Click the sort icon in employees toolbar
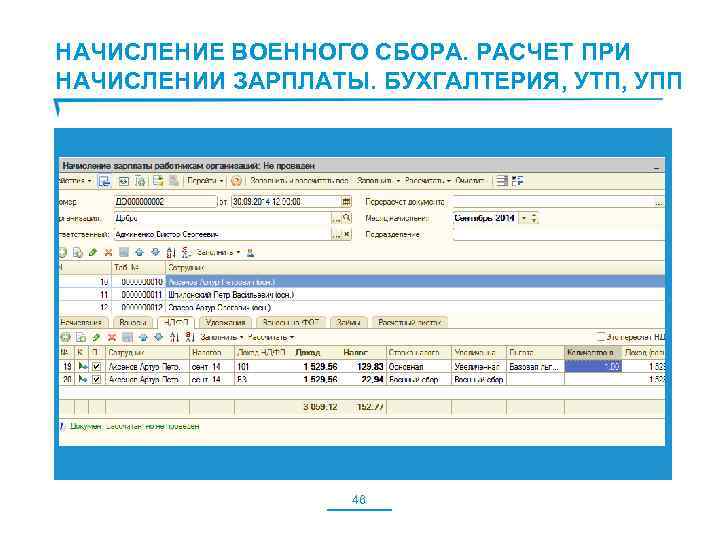This screenshot has height=540, width=720. click(x=171, y=253)
